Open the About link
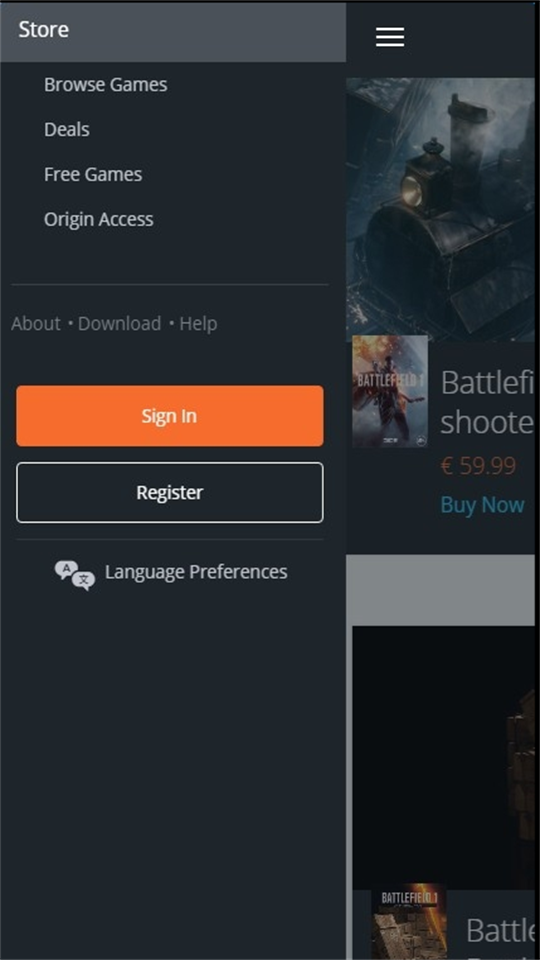 tap(36, 323)
